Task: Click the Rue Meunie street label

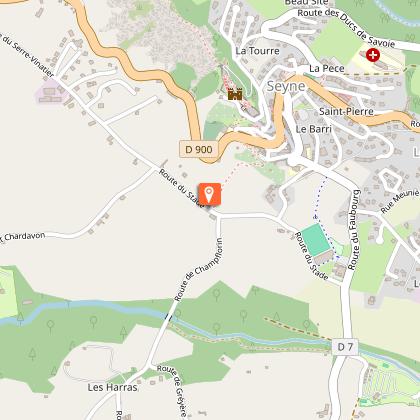Action: [x=399, y=201]
